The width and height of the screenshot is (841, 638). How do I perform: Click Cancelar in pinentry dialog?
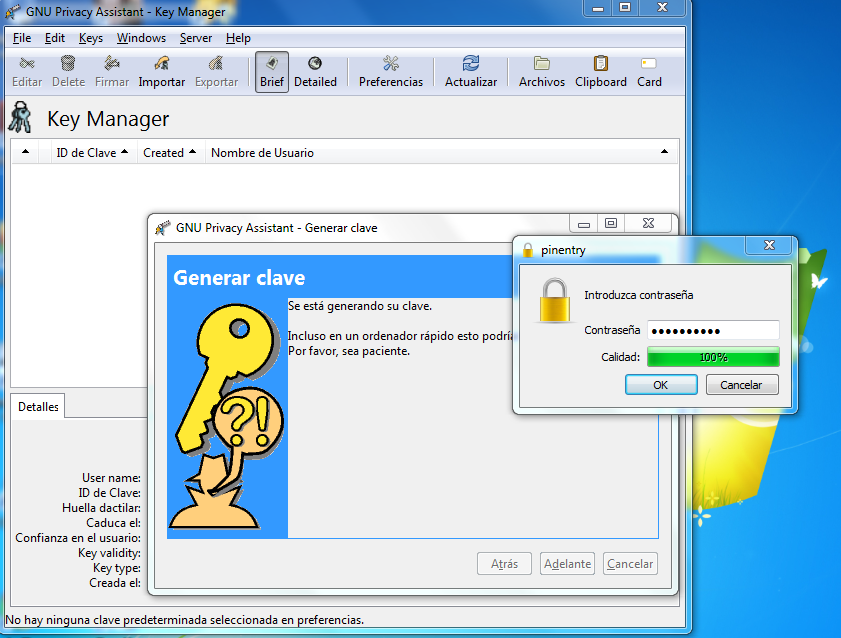(x=742, y=385)
